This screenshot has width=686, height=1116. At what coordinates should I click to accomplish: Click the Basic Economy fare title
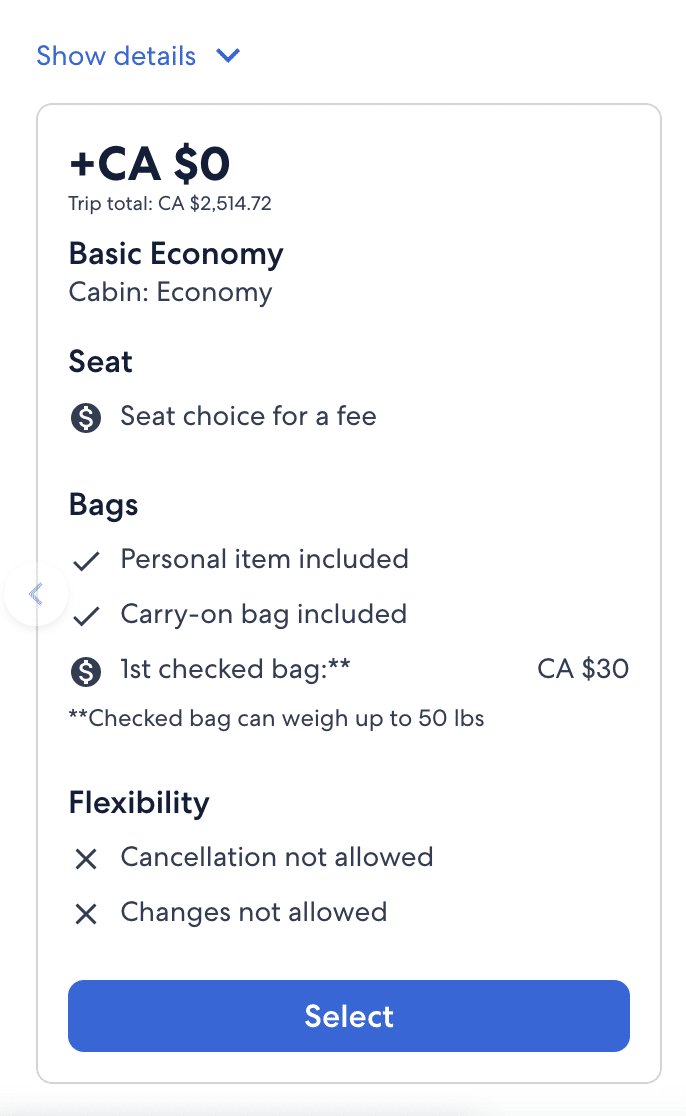(x=176, y=254)
